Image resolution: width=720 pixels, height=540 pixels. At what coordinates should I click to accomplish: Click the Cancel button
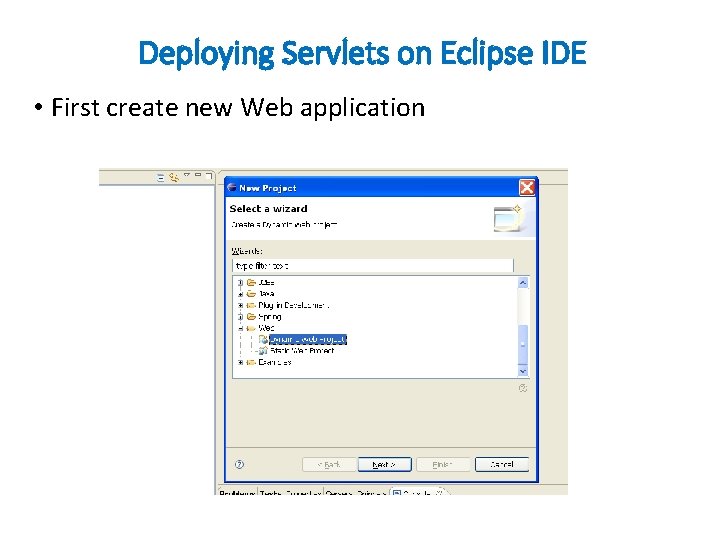point(502,464)
